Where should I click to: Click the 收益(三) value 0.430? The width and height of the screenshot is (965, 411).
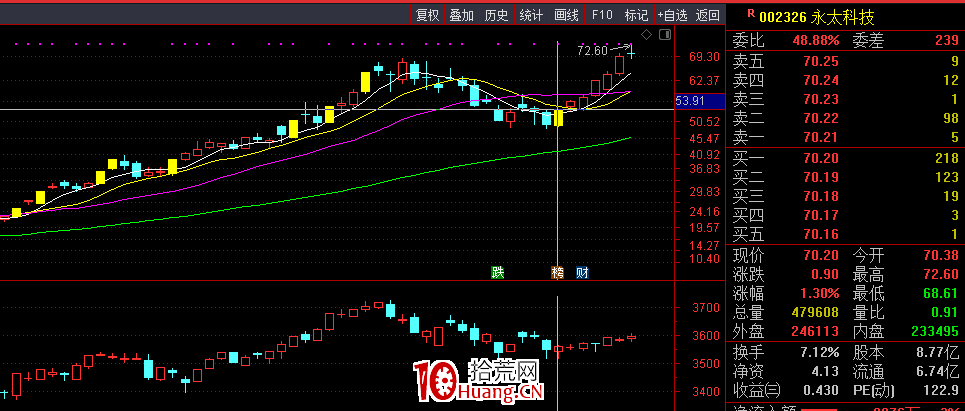point(821,391)
